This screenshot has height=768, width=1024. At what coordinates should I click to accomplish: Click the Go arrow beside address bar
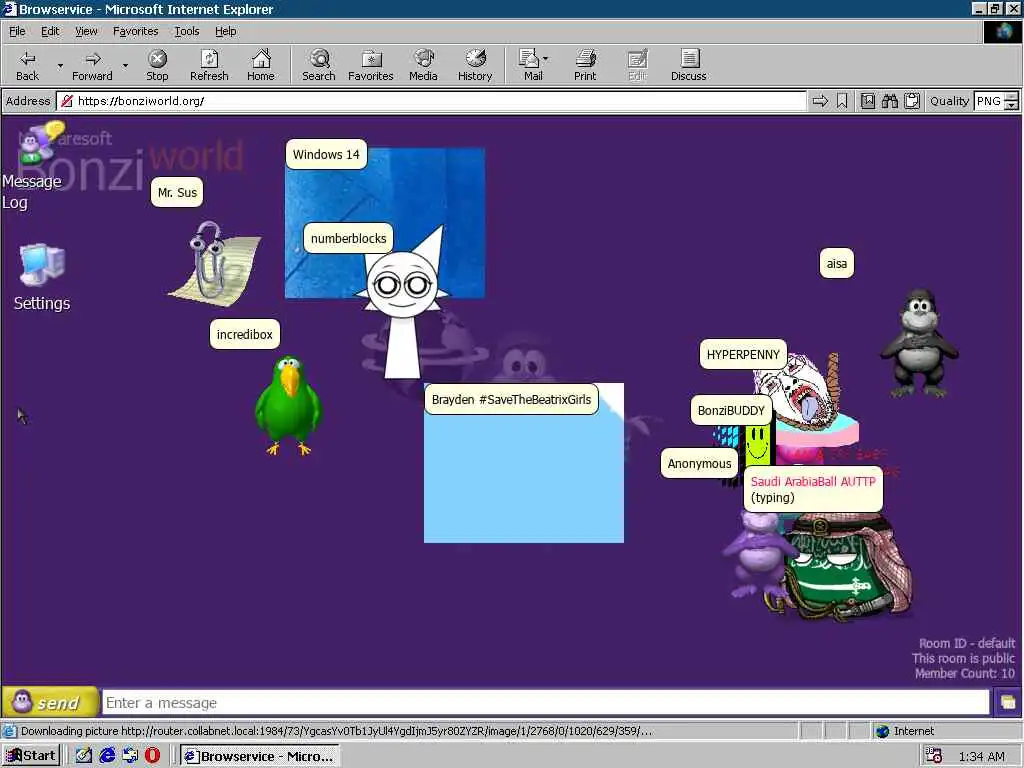pyautogui.click(x=820, y=101)
